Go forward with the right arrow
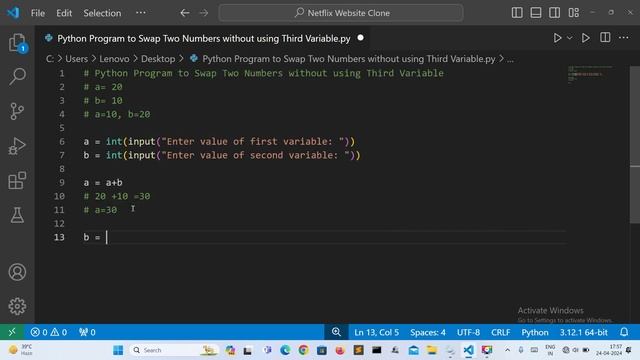Image resolution: width=640 pixels, height=360 pixels. pos(204,13)
